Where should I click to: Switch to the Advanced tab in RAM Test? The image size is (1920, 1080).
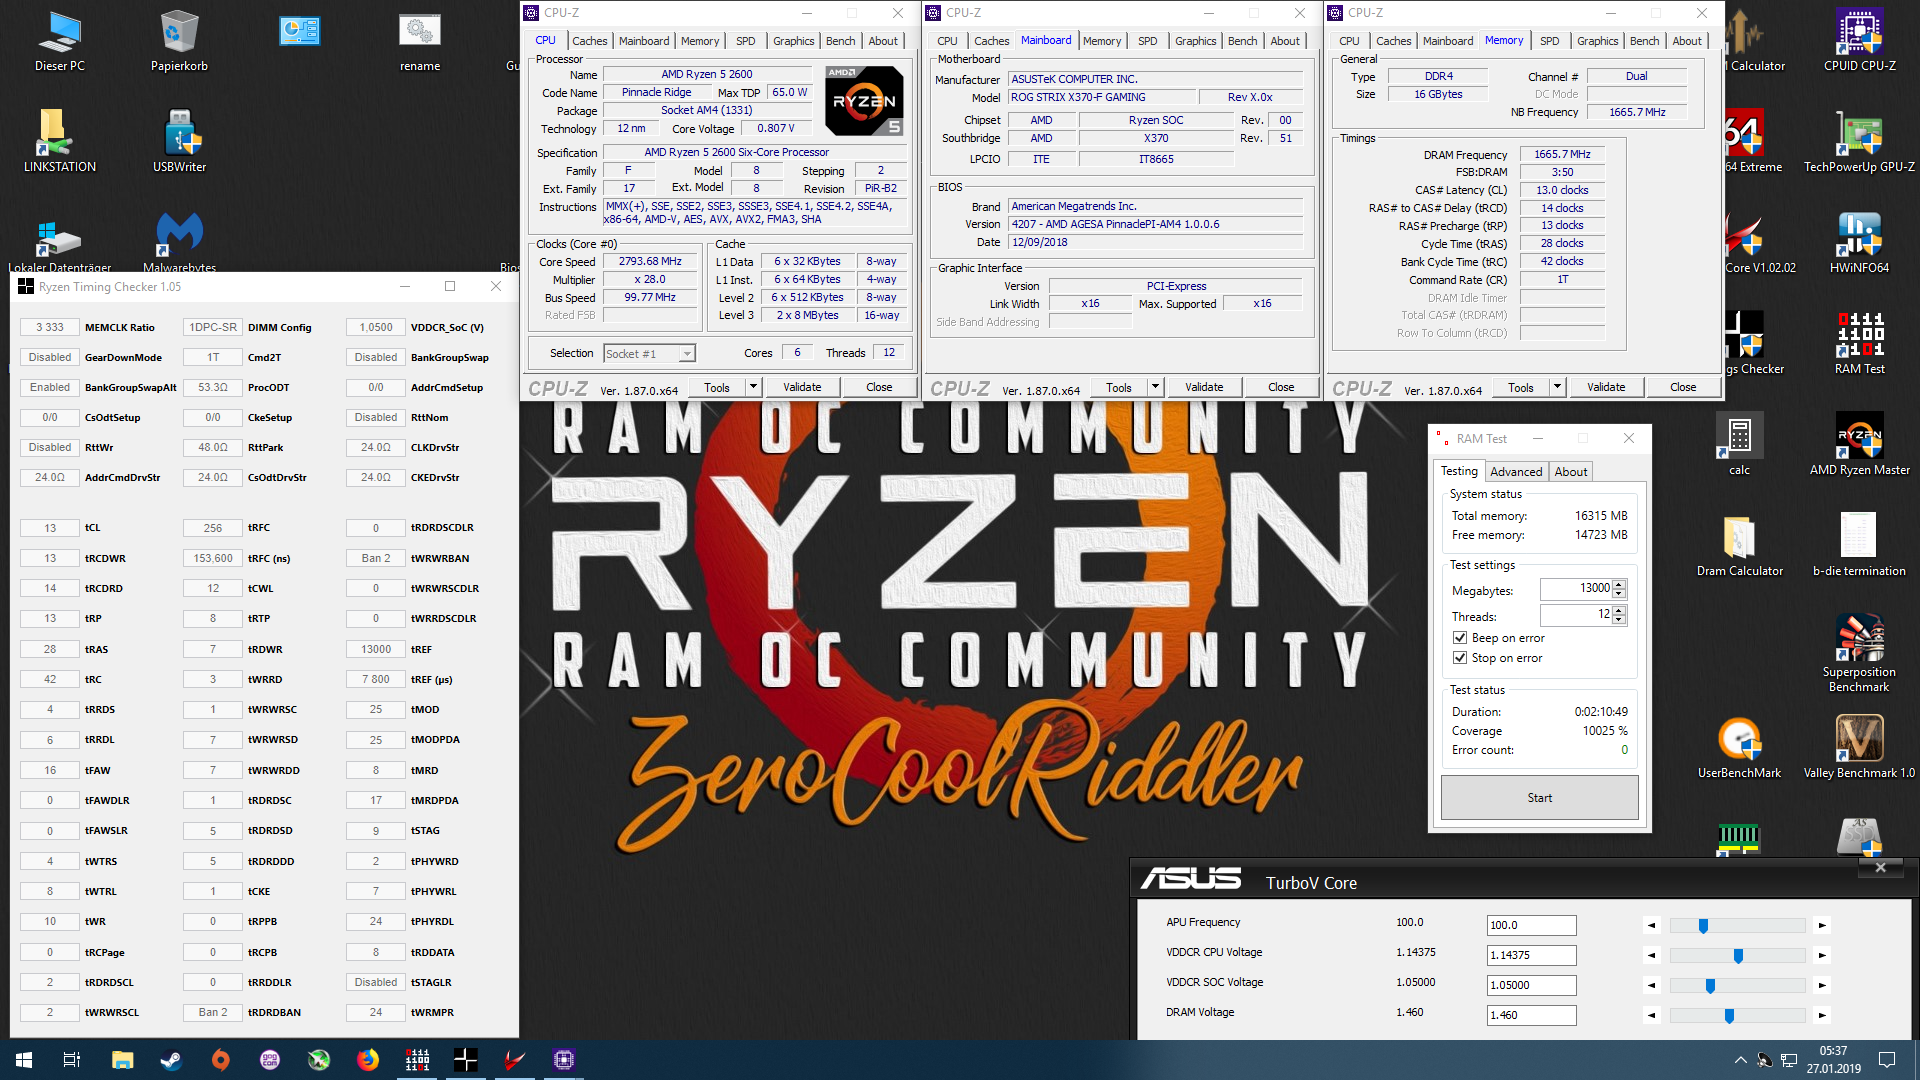[x=1516, y=471]
